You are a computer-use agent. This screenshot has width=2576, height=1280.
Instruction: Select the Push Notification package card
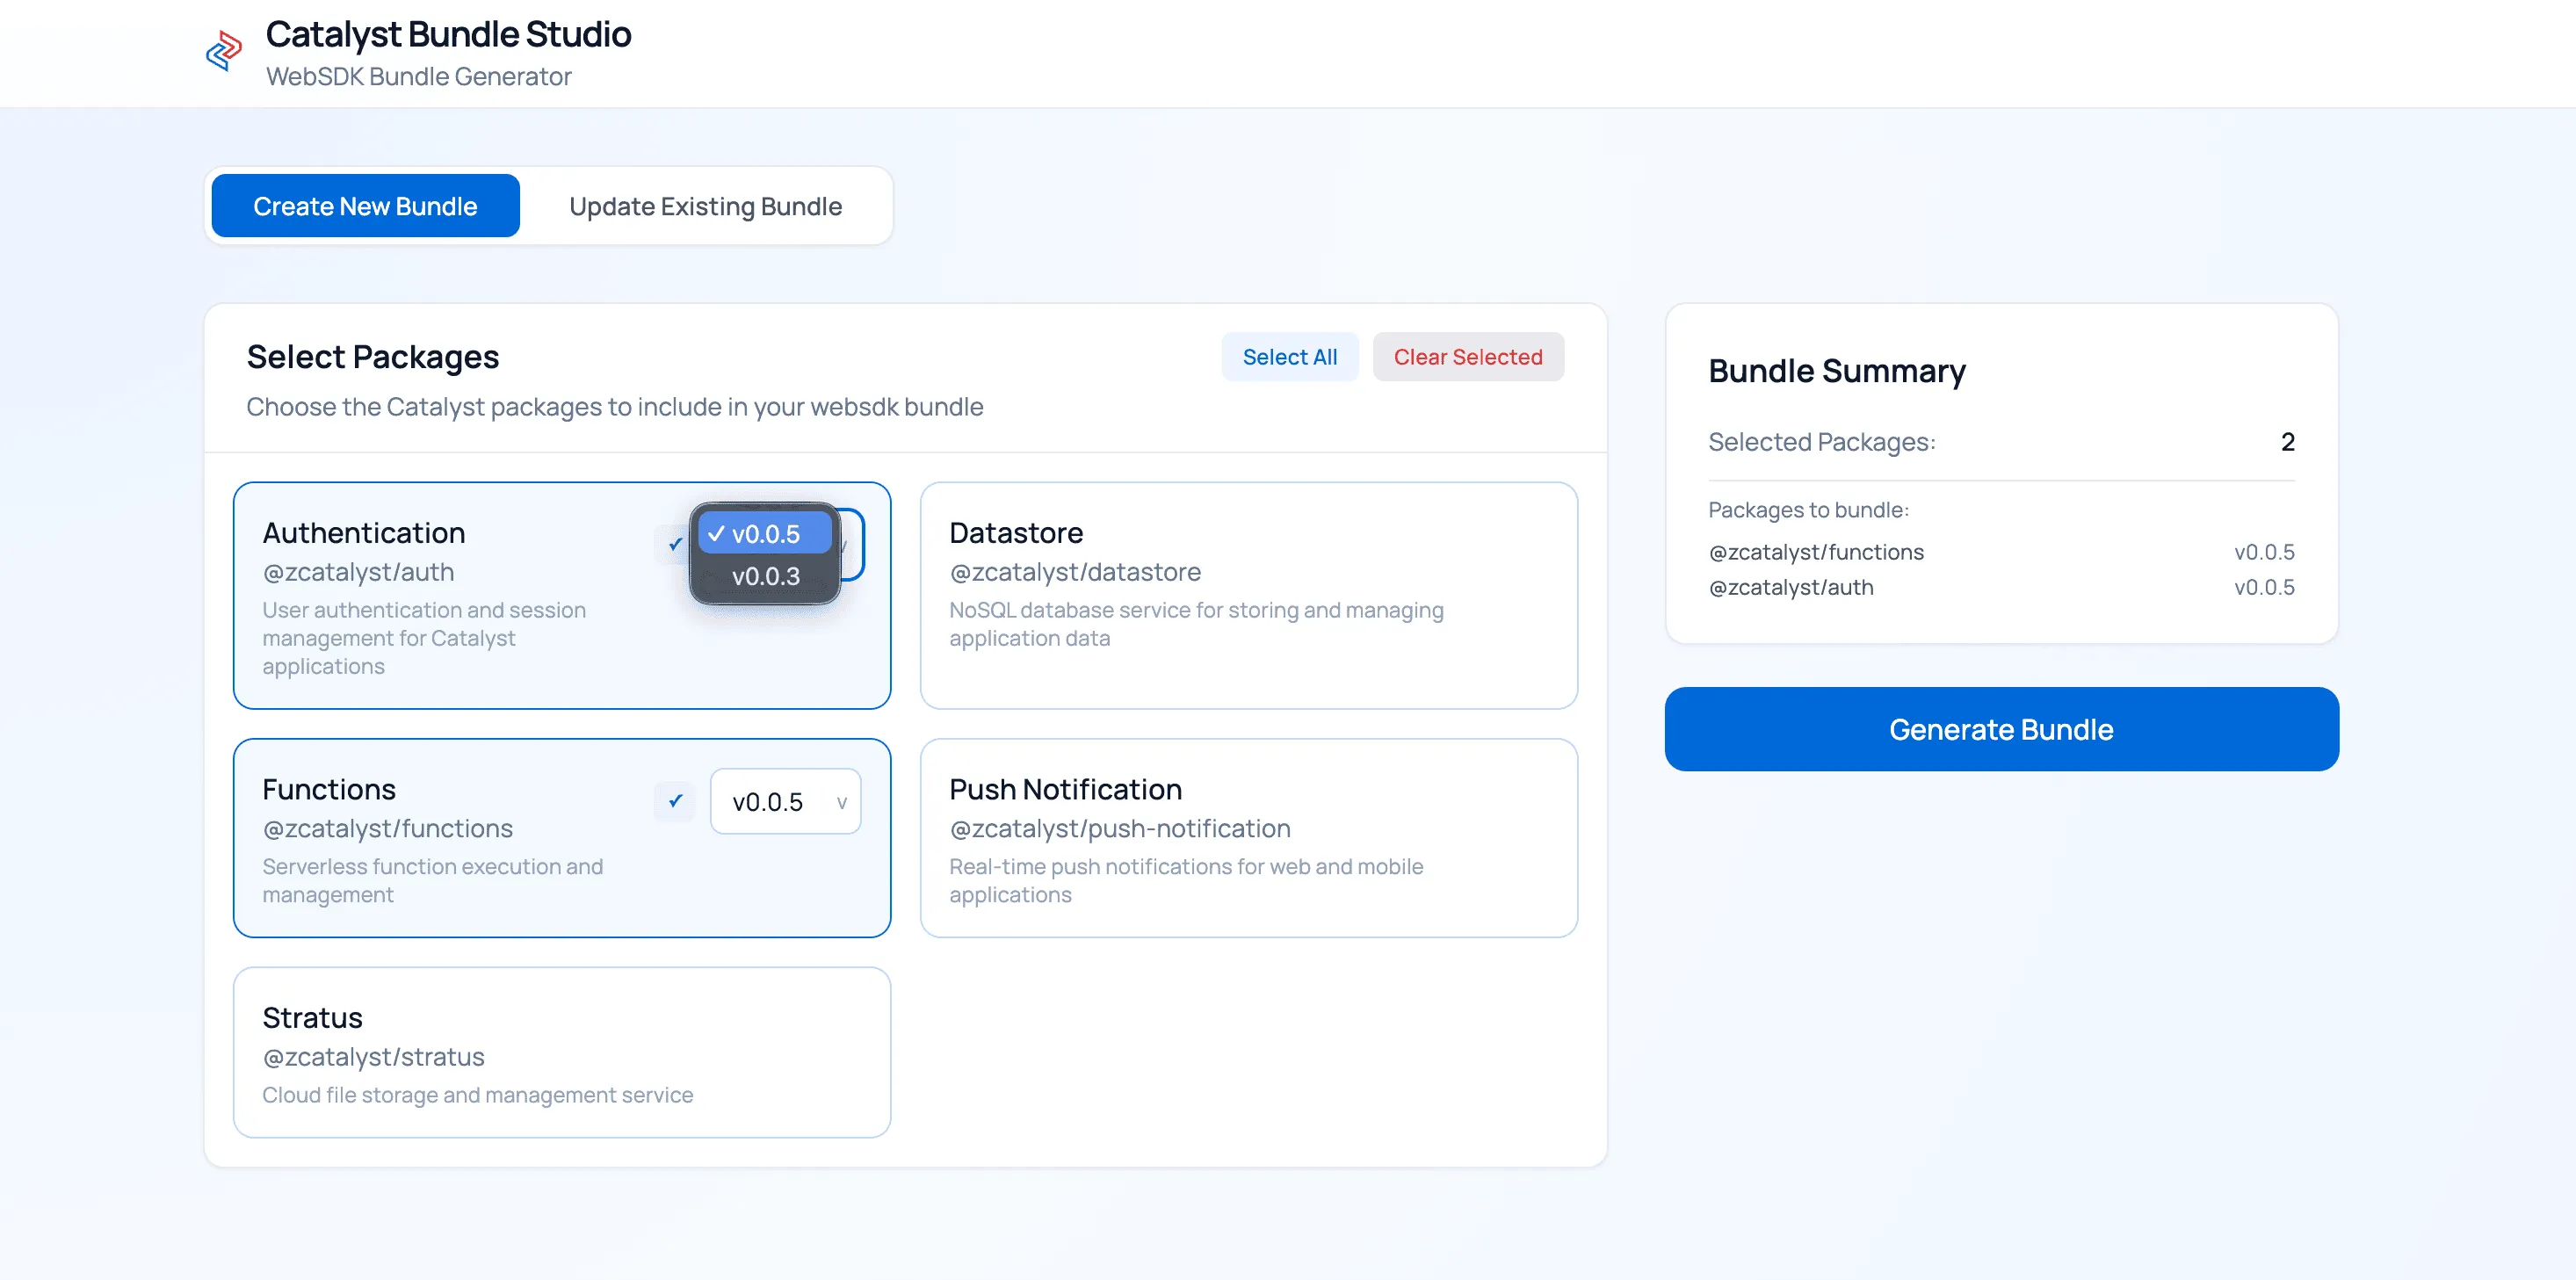click(x=1248, y=838)
